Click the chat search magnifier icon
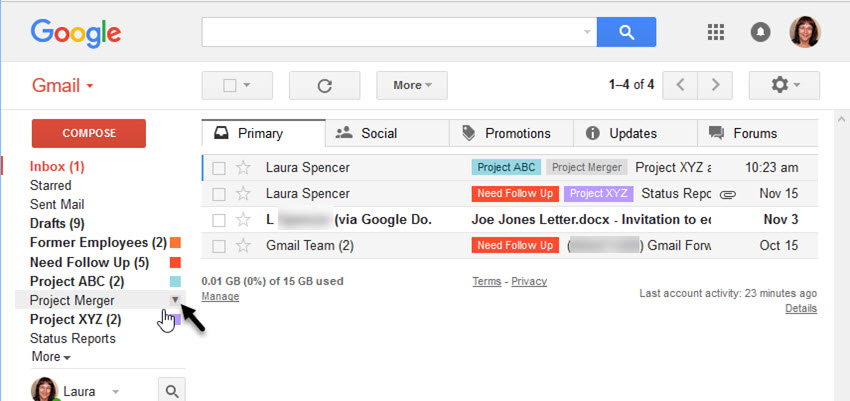This screenshot has height=401, width=850. point(172,392)
